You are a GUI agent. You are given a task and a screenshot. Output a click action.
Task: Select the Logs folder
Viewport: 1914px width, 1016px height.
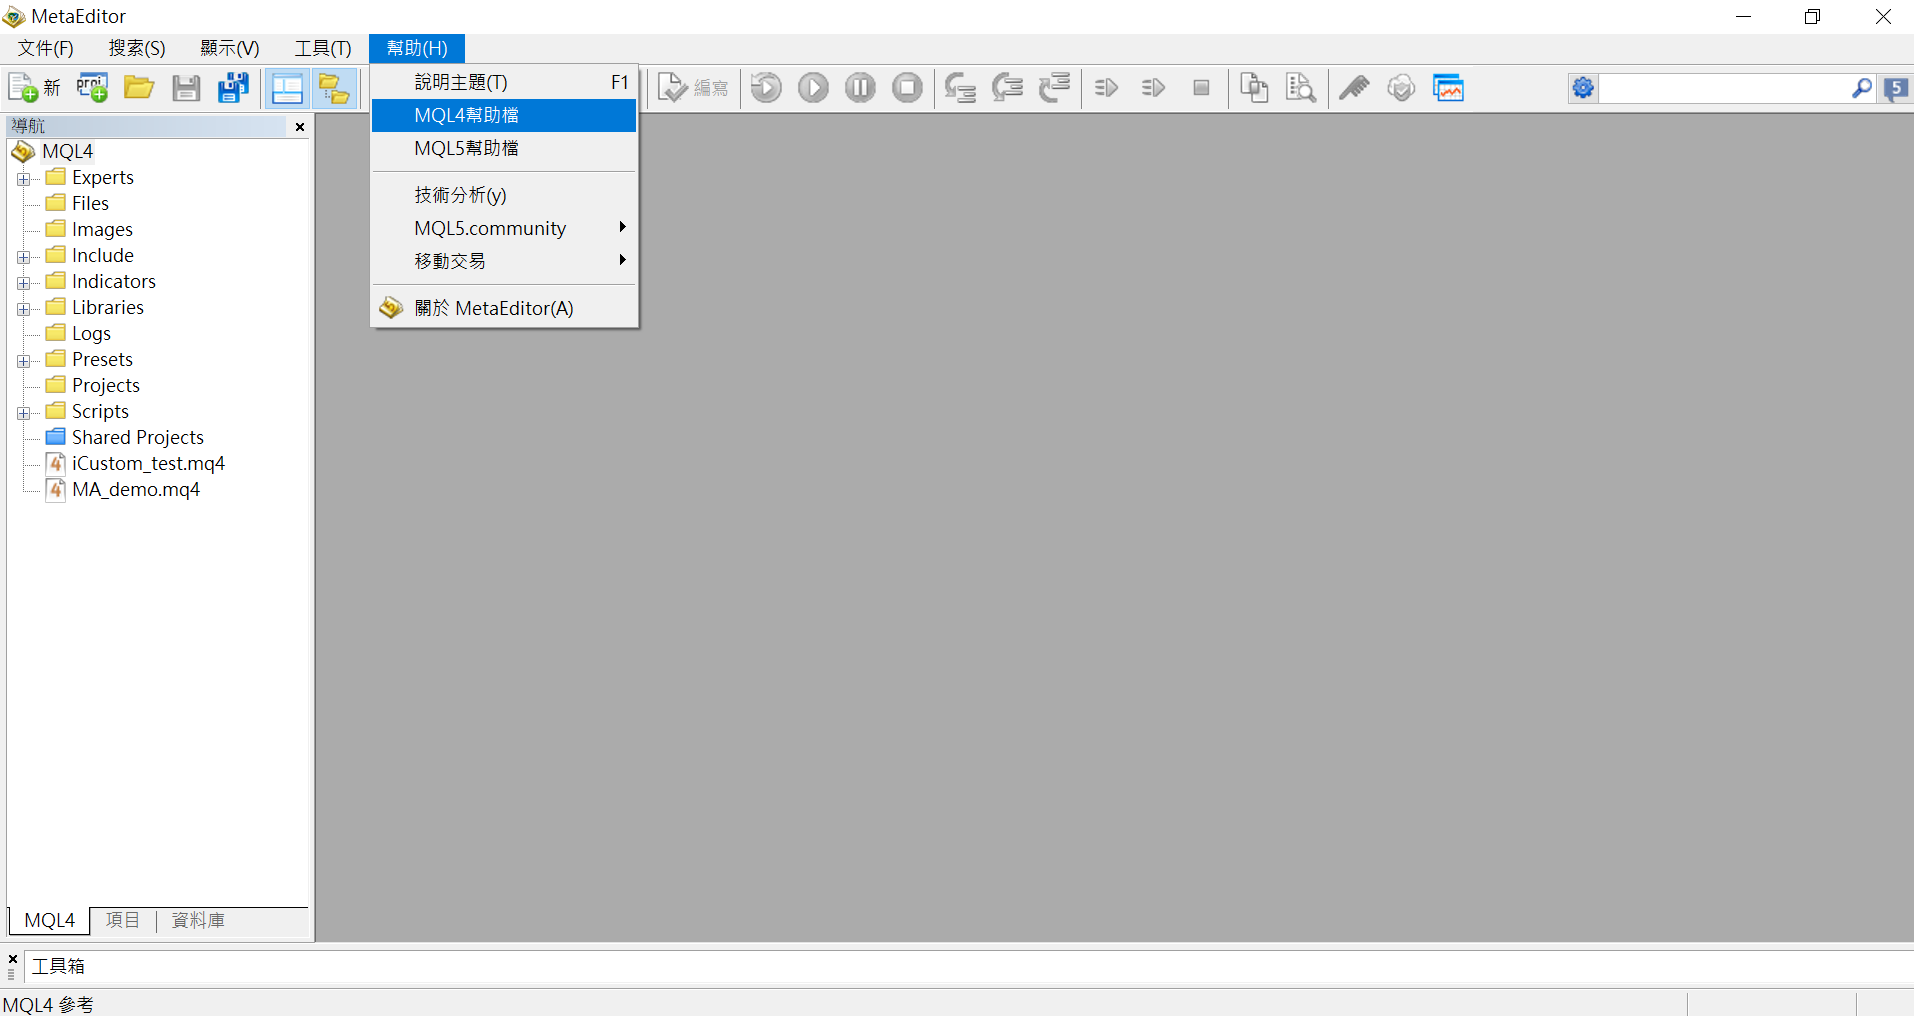pyautogui.click(x=91, y=333)
